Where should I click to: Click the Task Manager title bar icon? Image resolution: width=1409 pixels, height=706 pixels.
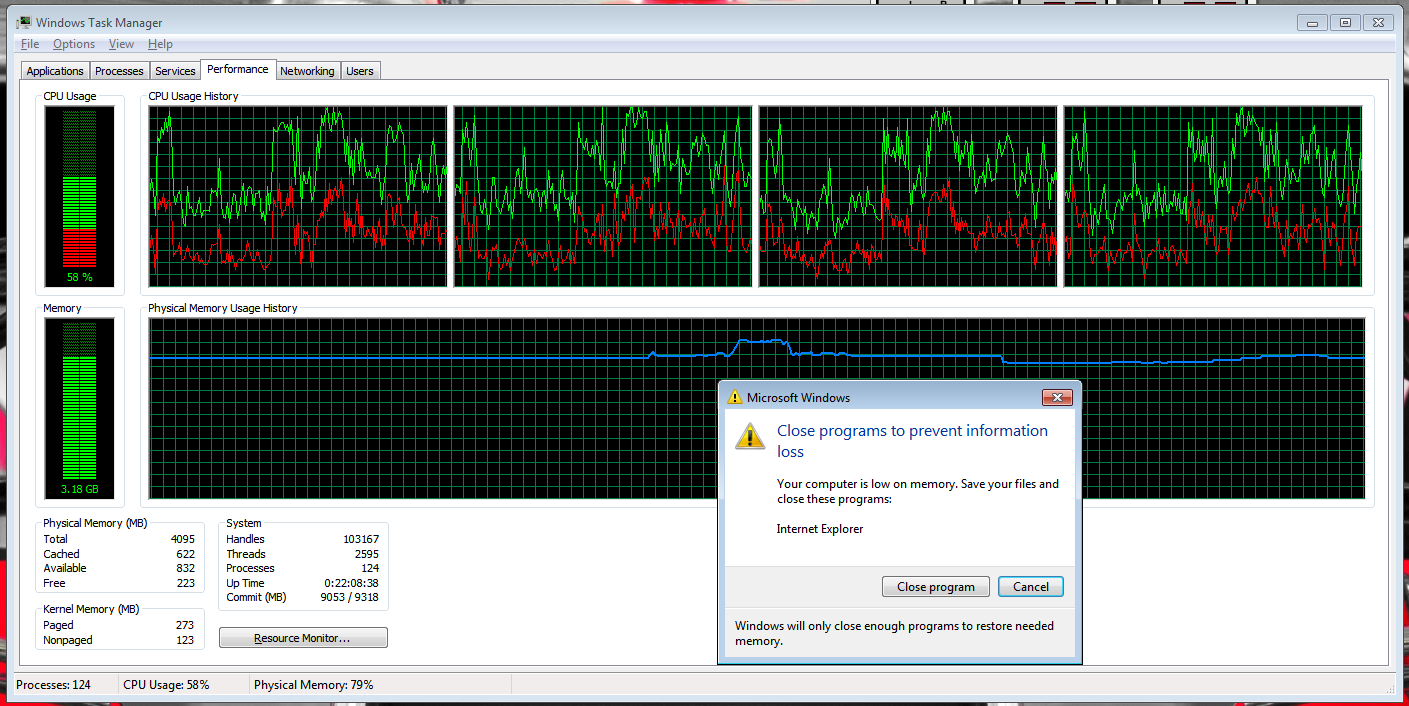click(x=24, y=23)
